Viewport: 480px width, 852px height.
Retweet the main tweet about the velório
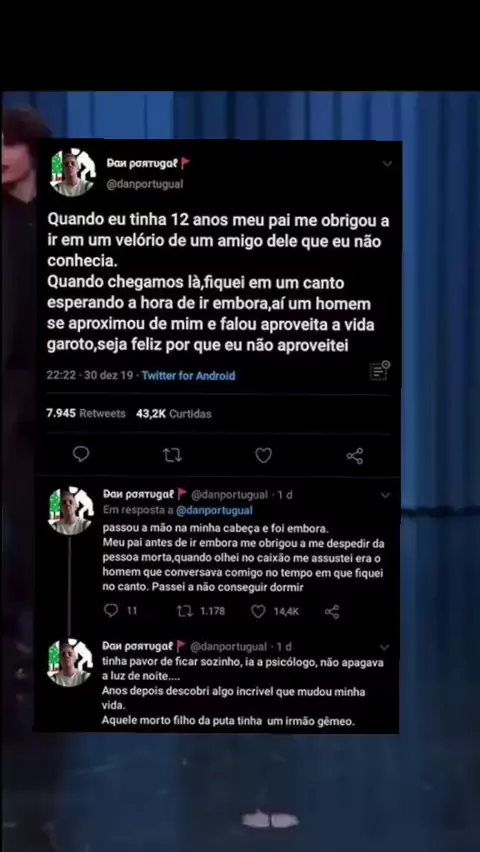point(172,455)
